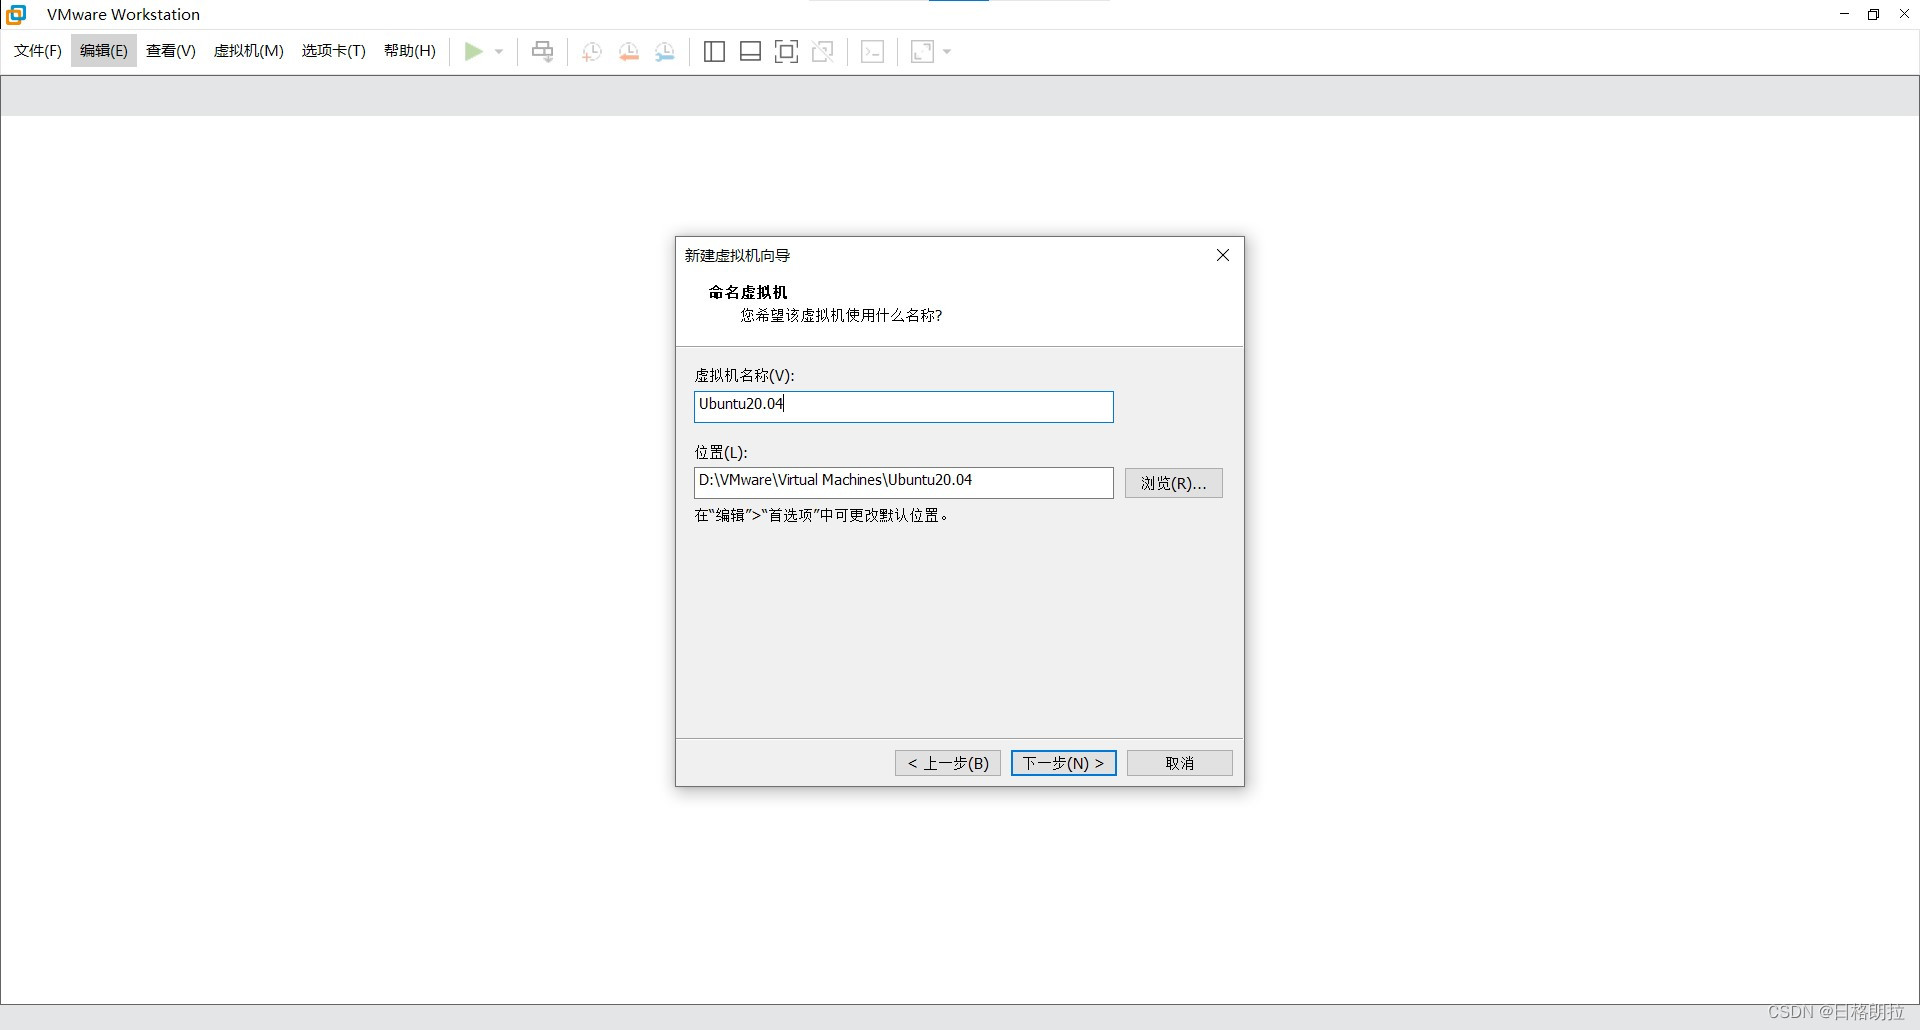This screenshot has width=1920, height=1030.
Task: Click the console view icon
Action: [x=872, y=51]
